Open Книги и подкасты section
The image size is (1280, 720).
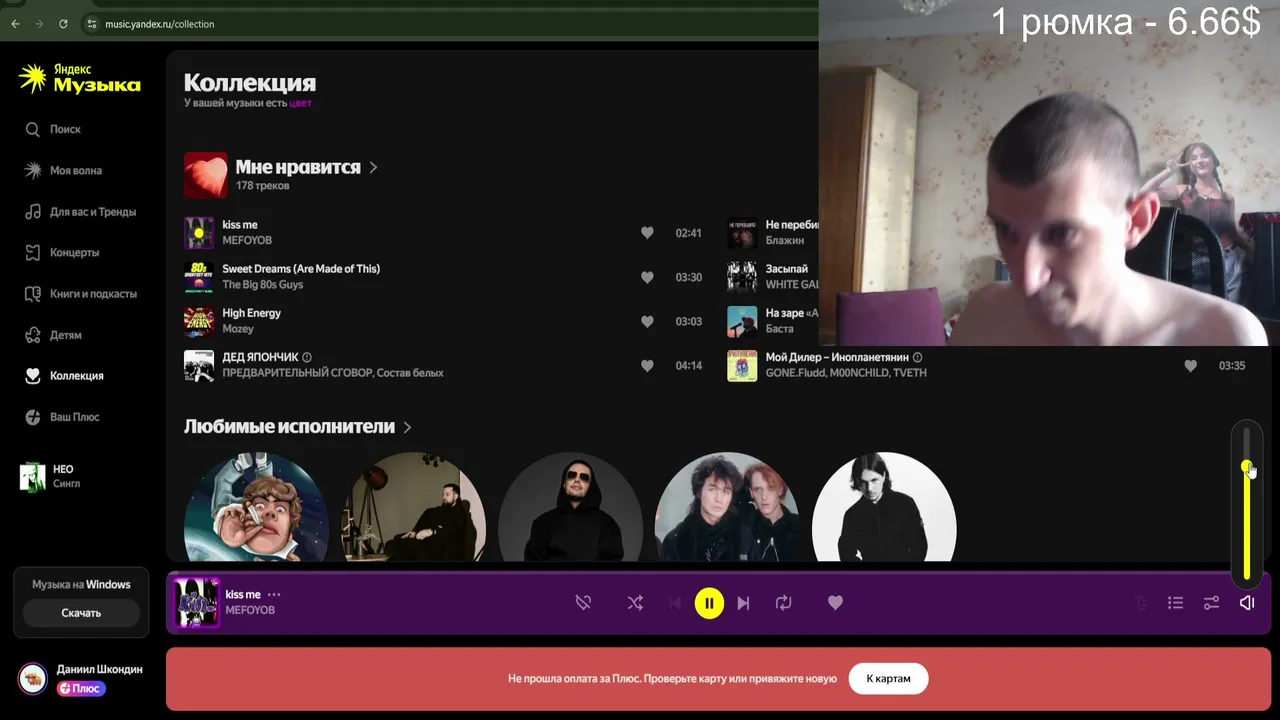[x=93, y=293]
